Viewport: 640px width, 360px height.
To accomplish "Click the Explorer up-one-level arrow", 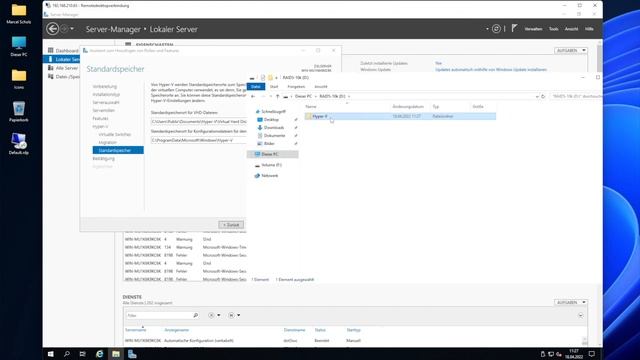I will click(278, 97).
